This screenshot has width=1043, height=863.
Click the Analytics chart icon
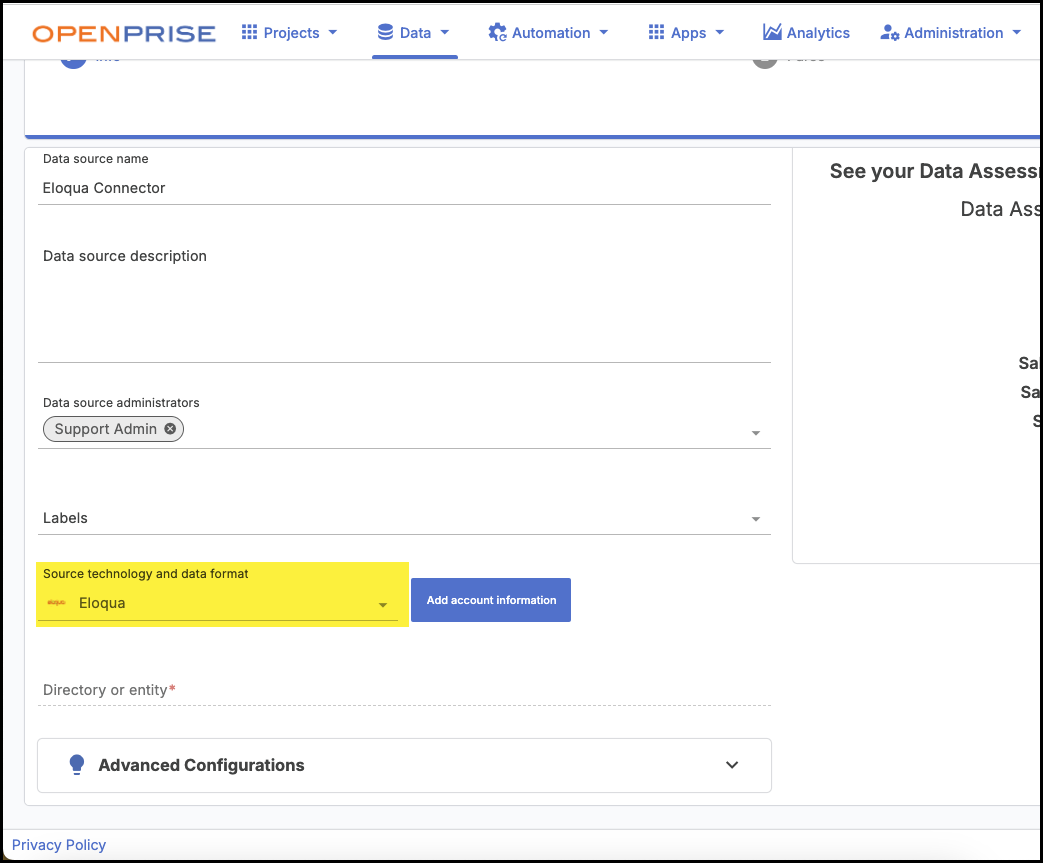pyautogui.click(x=772, y=32)
